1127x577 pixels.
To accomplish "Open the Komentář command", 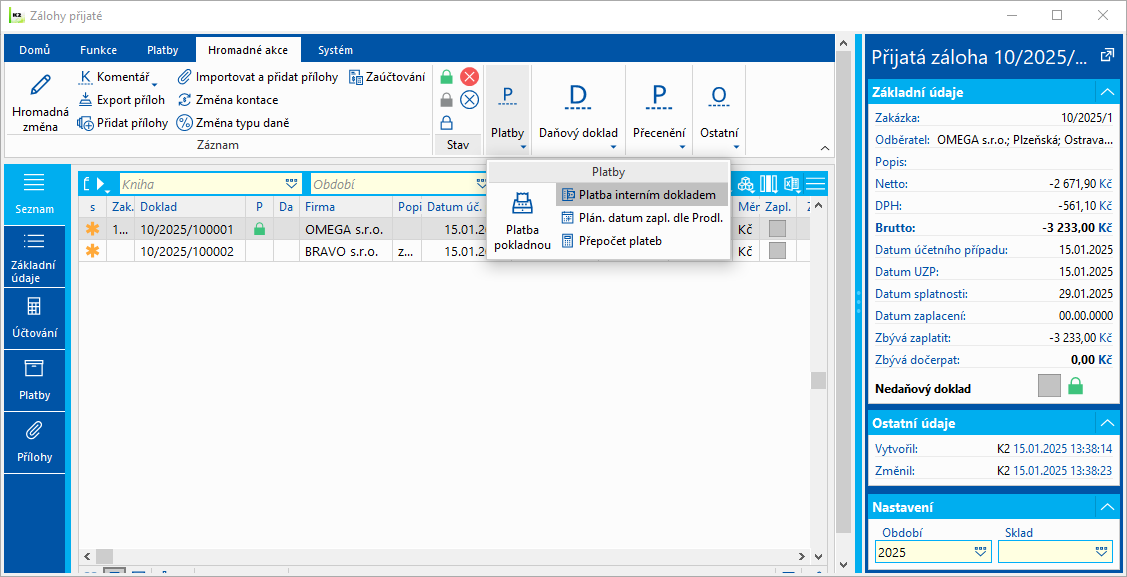I will click(x=117, y=77).
